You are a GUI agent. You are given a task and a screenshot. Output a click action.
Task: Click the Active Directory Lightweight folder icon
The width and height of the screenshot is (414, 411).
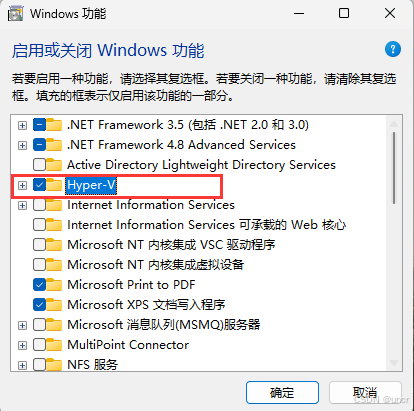(54, 165)
